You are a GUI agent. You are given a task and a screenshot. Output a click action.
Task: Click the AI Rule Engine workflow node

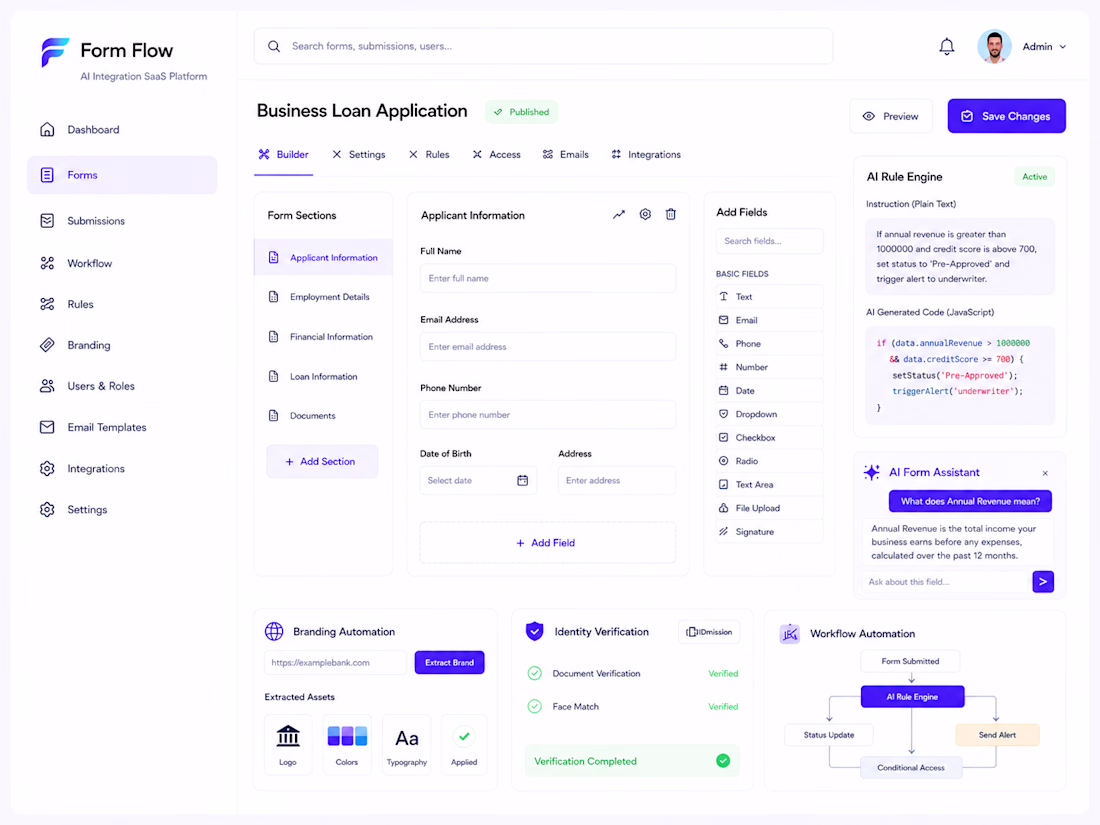(x=912, y=697)
